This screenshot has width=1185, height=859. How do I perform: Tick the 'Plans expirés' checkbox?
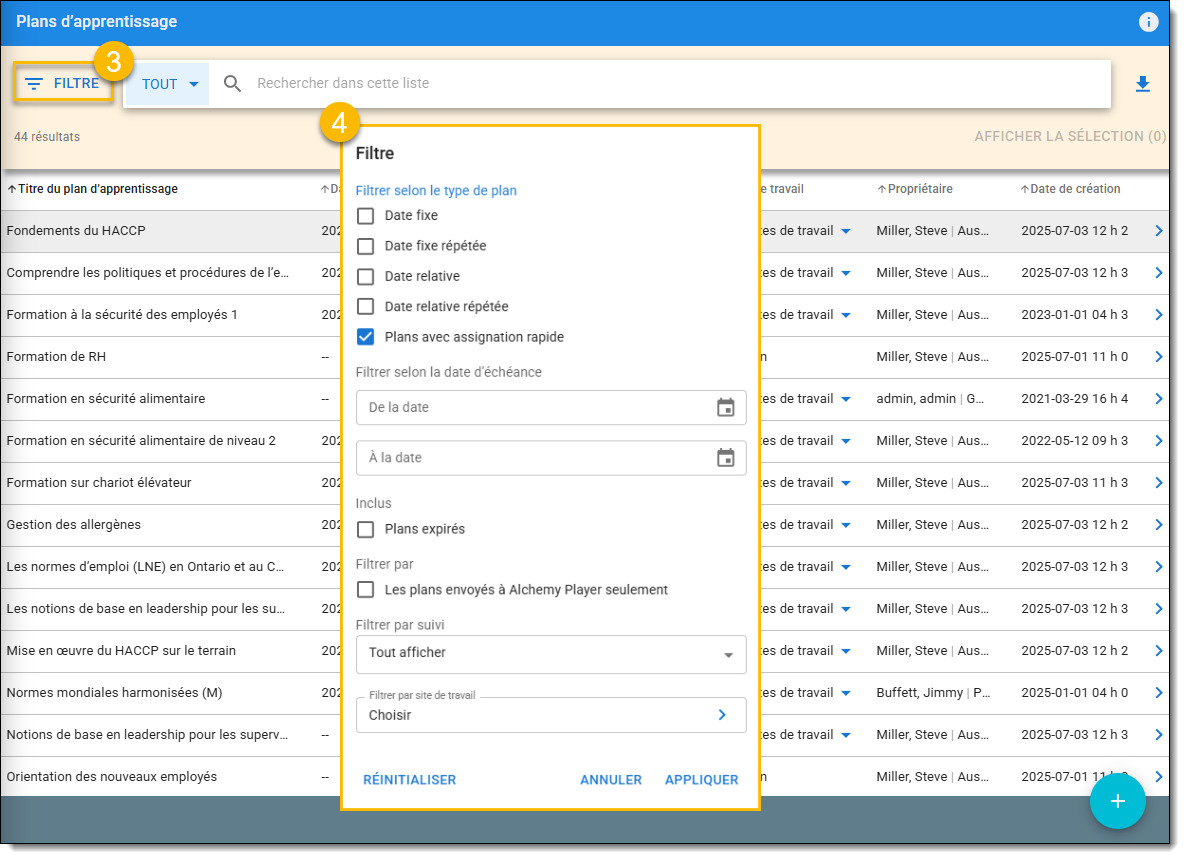tap(366, 530)
